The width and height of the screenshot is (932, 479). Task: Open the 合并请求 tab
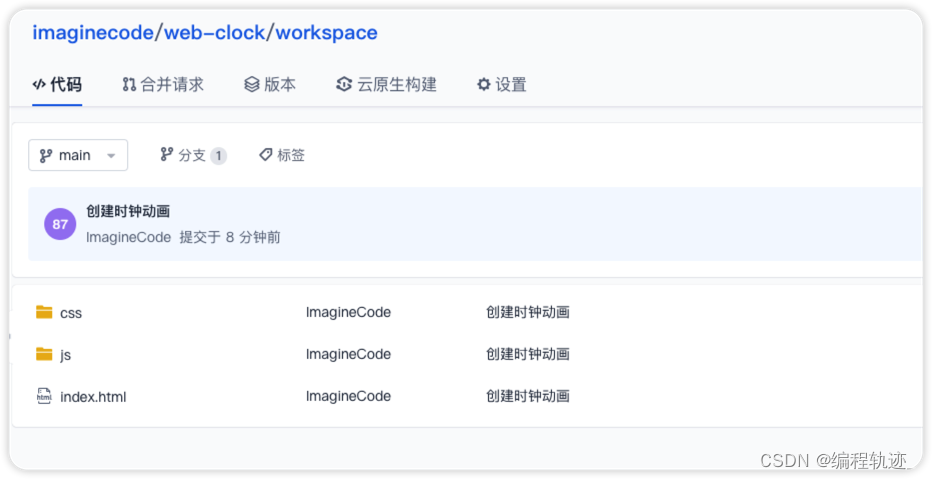163,84
